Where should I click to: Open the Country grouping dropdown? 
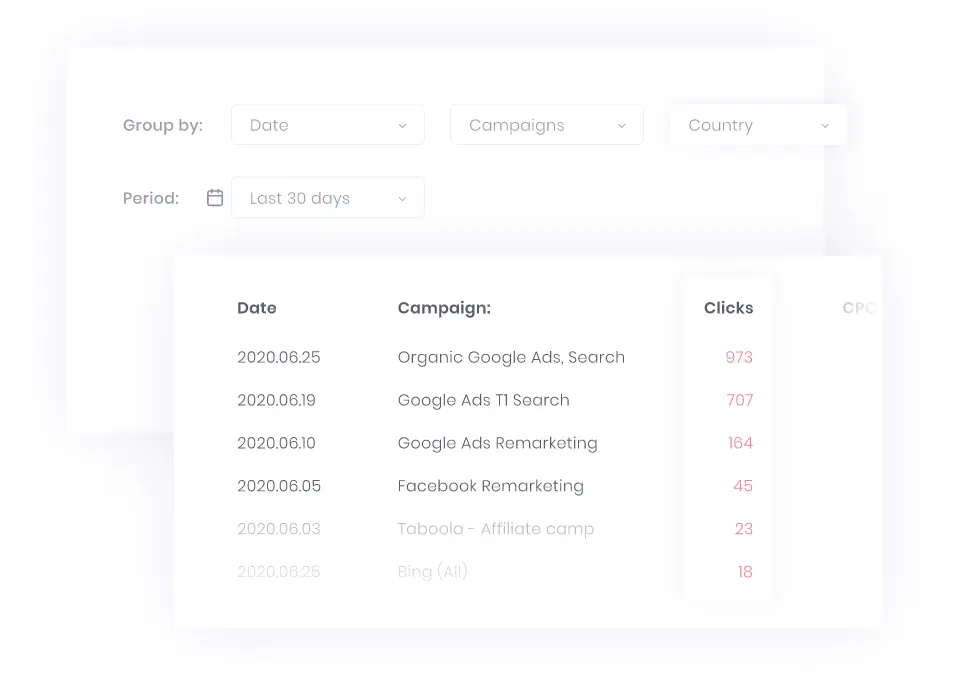pos(757,125)
